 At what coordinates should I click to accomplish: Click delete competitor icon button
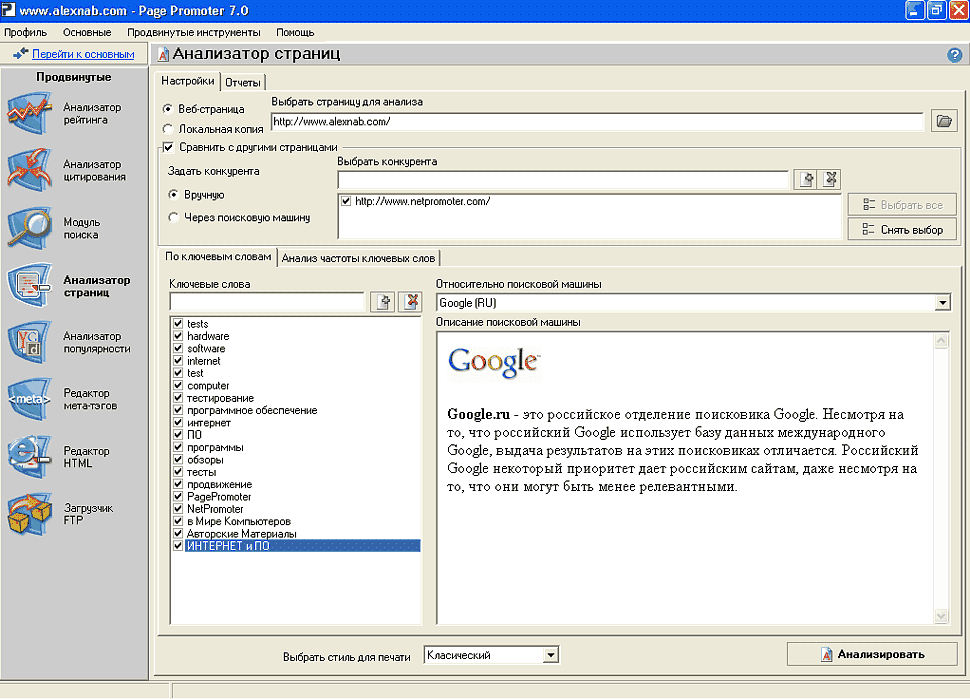coord(830,179)
